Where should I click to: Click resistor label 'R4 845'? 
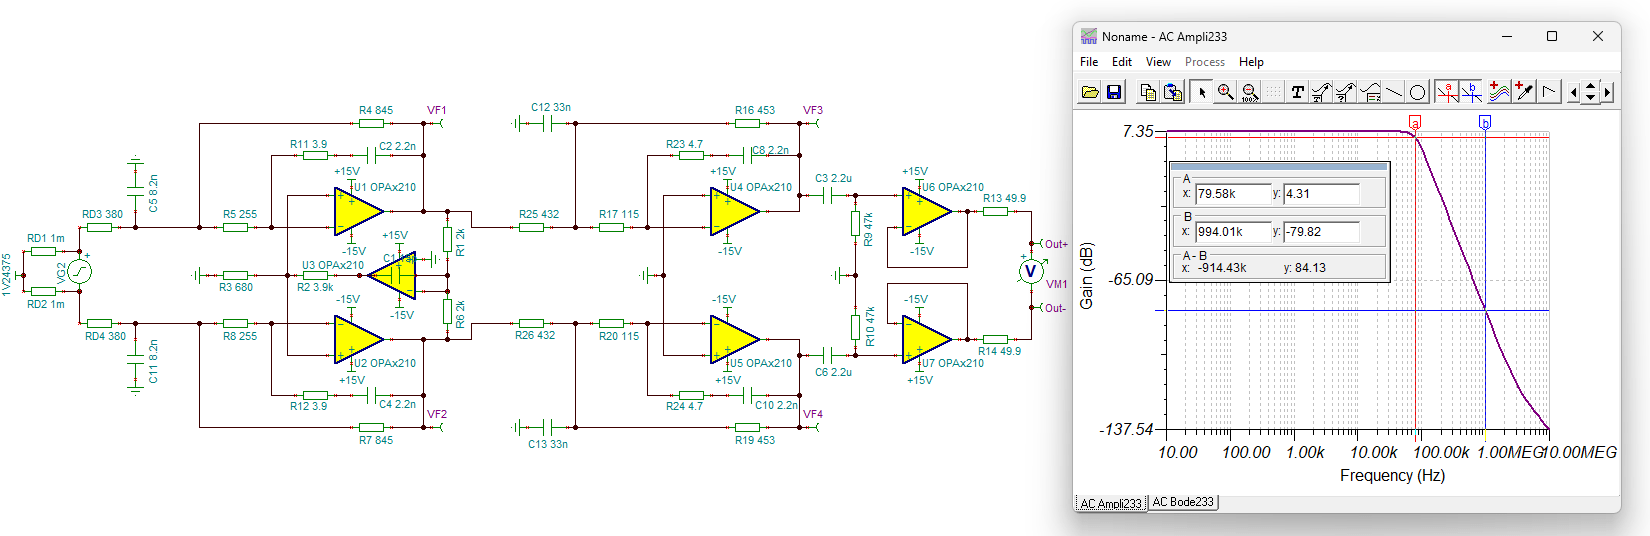tap(376, 110)
